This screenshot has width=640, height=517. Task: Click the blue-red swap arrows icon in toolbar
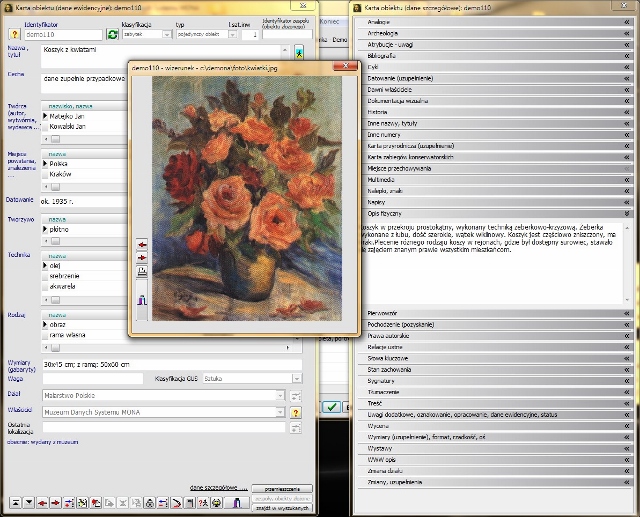(x=163, y=503)
